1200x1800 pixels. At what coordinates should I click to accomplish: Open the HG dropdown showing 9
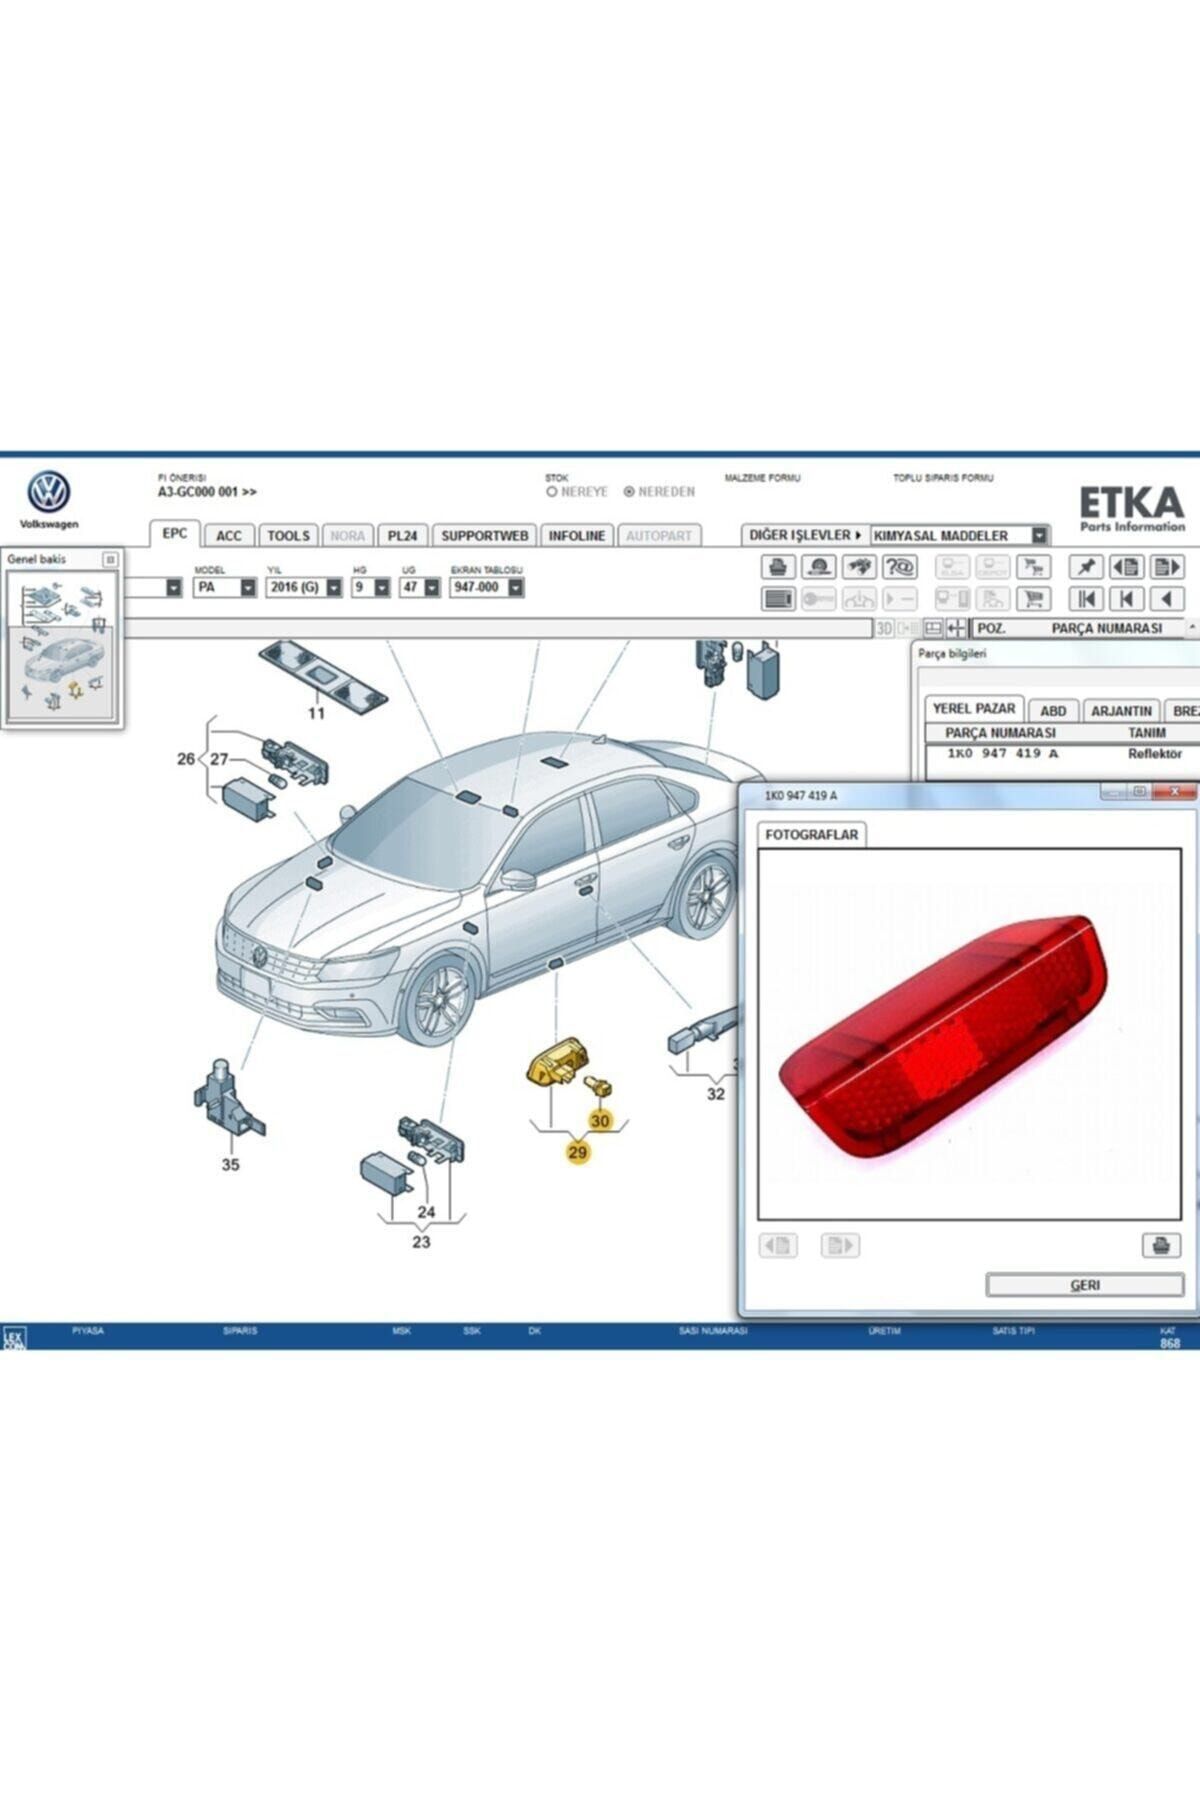[370, 587]
